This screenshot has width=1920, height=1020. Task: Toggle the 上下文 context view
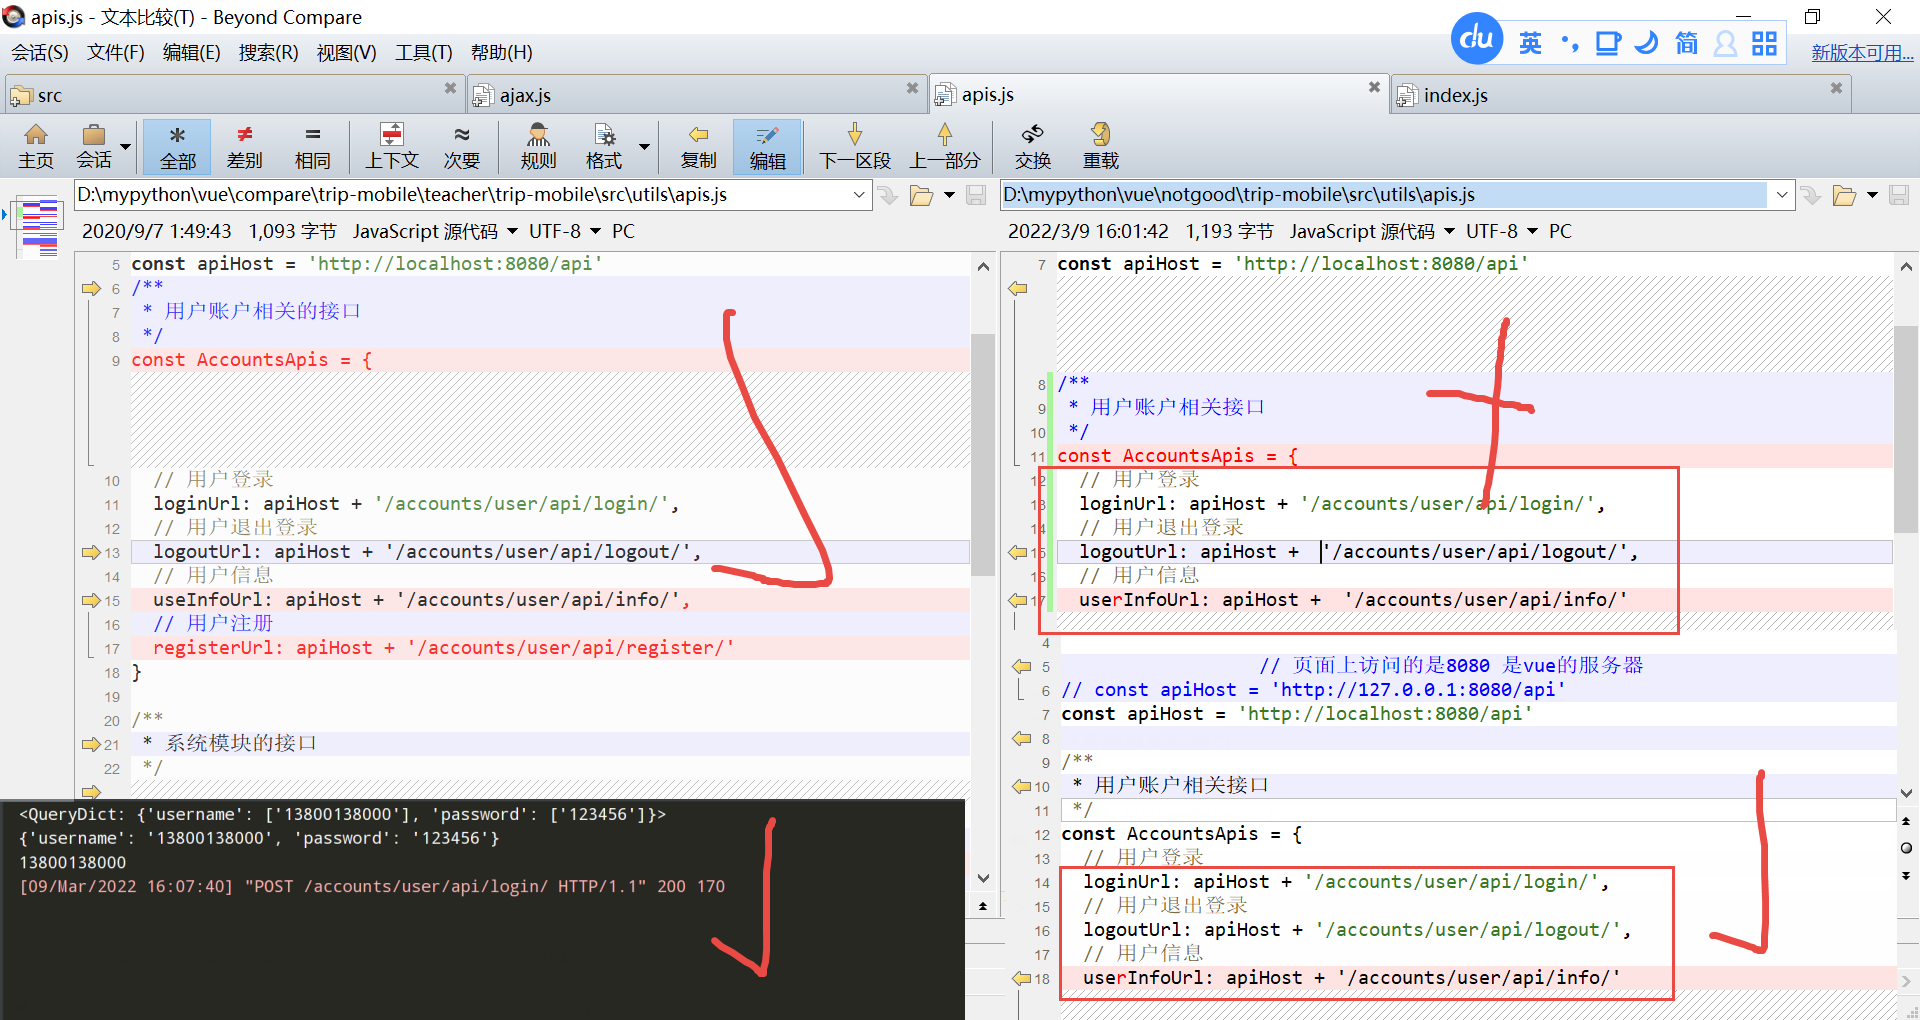click(x=392, y=146)
